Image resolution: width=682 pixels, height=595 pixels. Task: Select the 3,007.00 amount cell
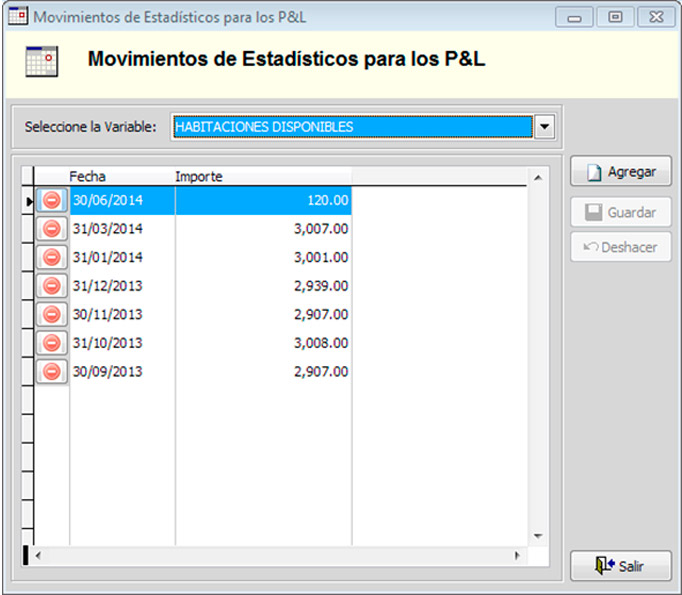[263, 229]
